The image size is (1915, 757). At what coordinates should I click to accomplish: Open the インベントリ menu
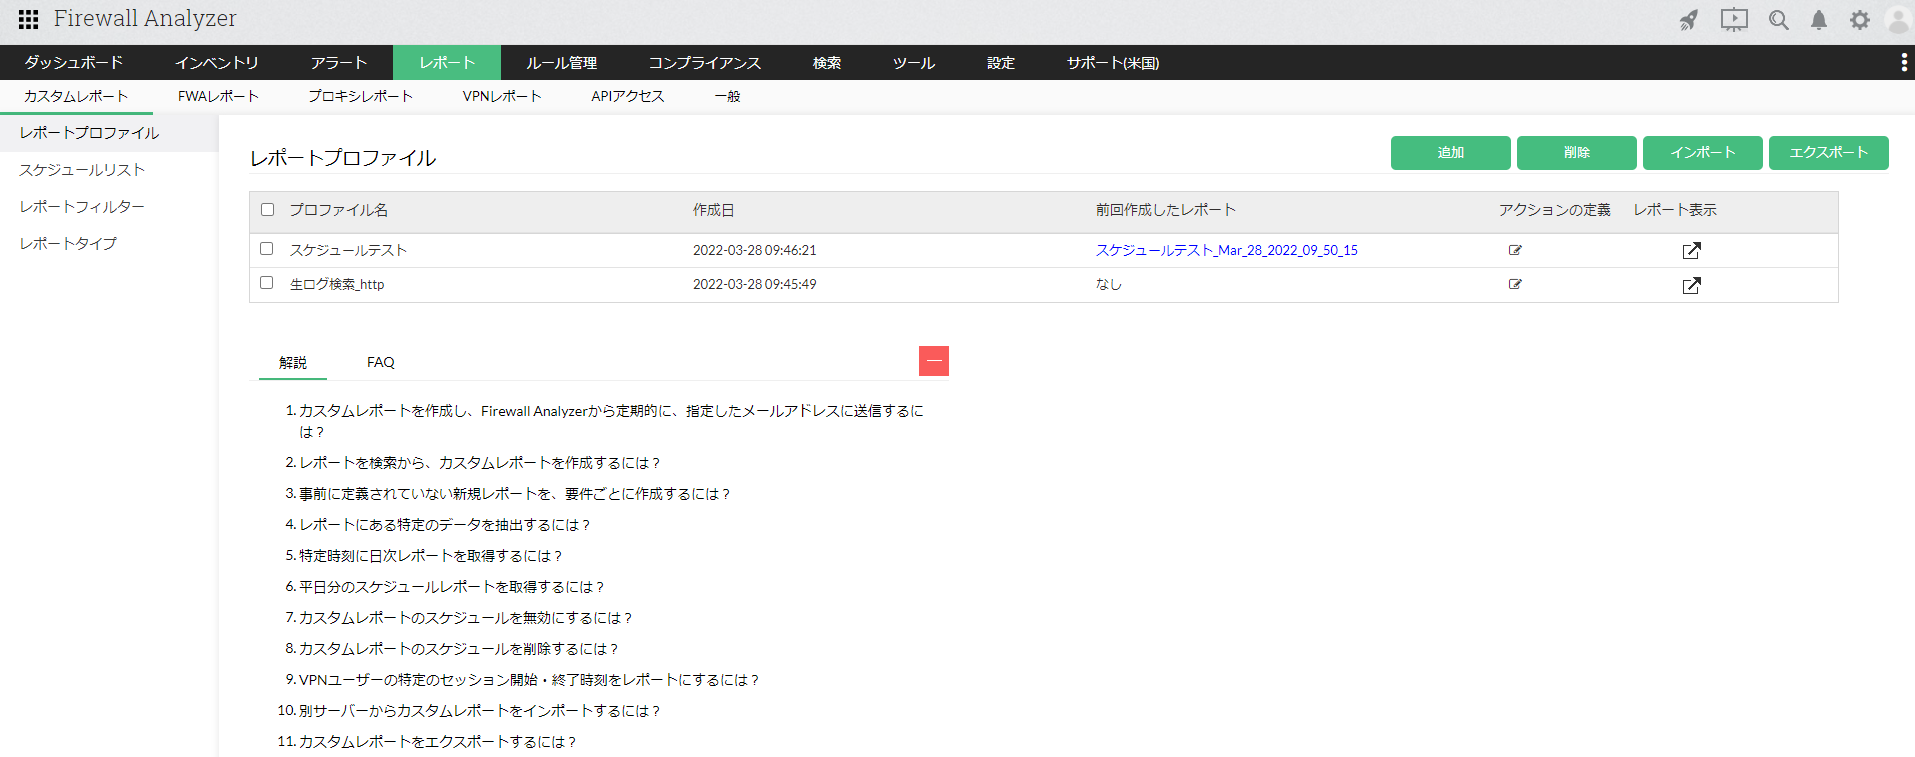point(217,63)
